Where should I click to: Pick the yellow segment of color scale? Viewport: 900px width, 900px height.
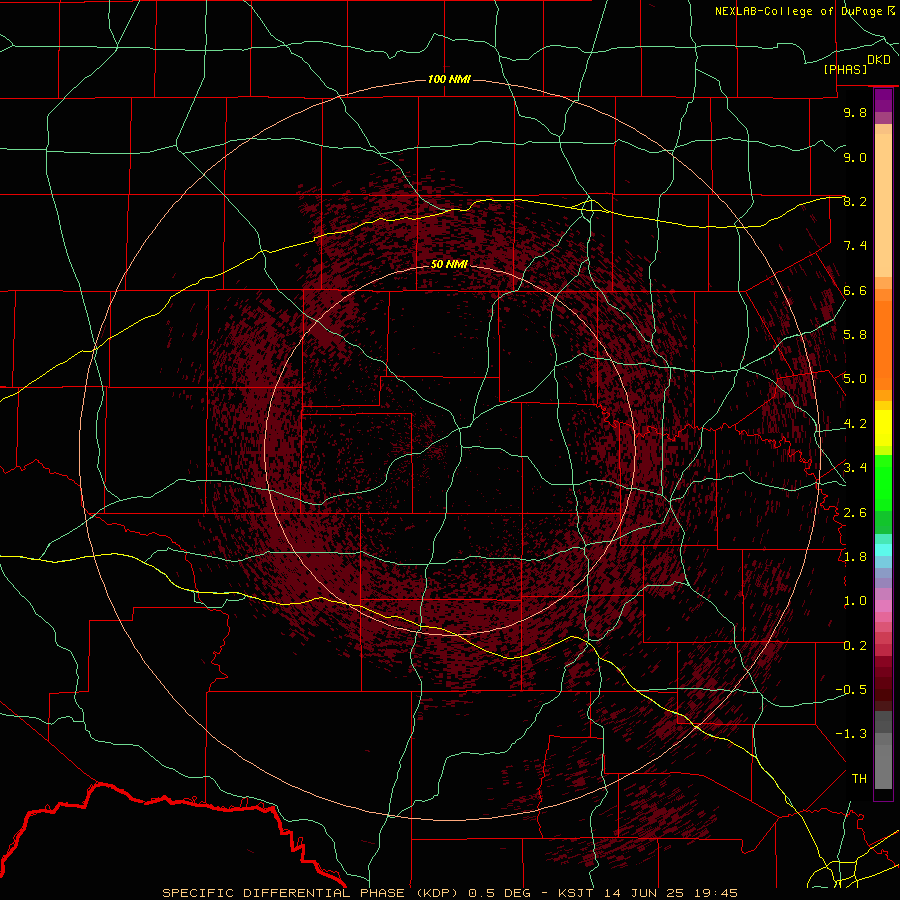(883, 428)
